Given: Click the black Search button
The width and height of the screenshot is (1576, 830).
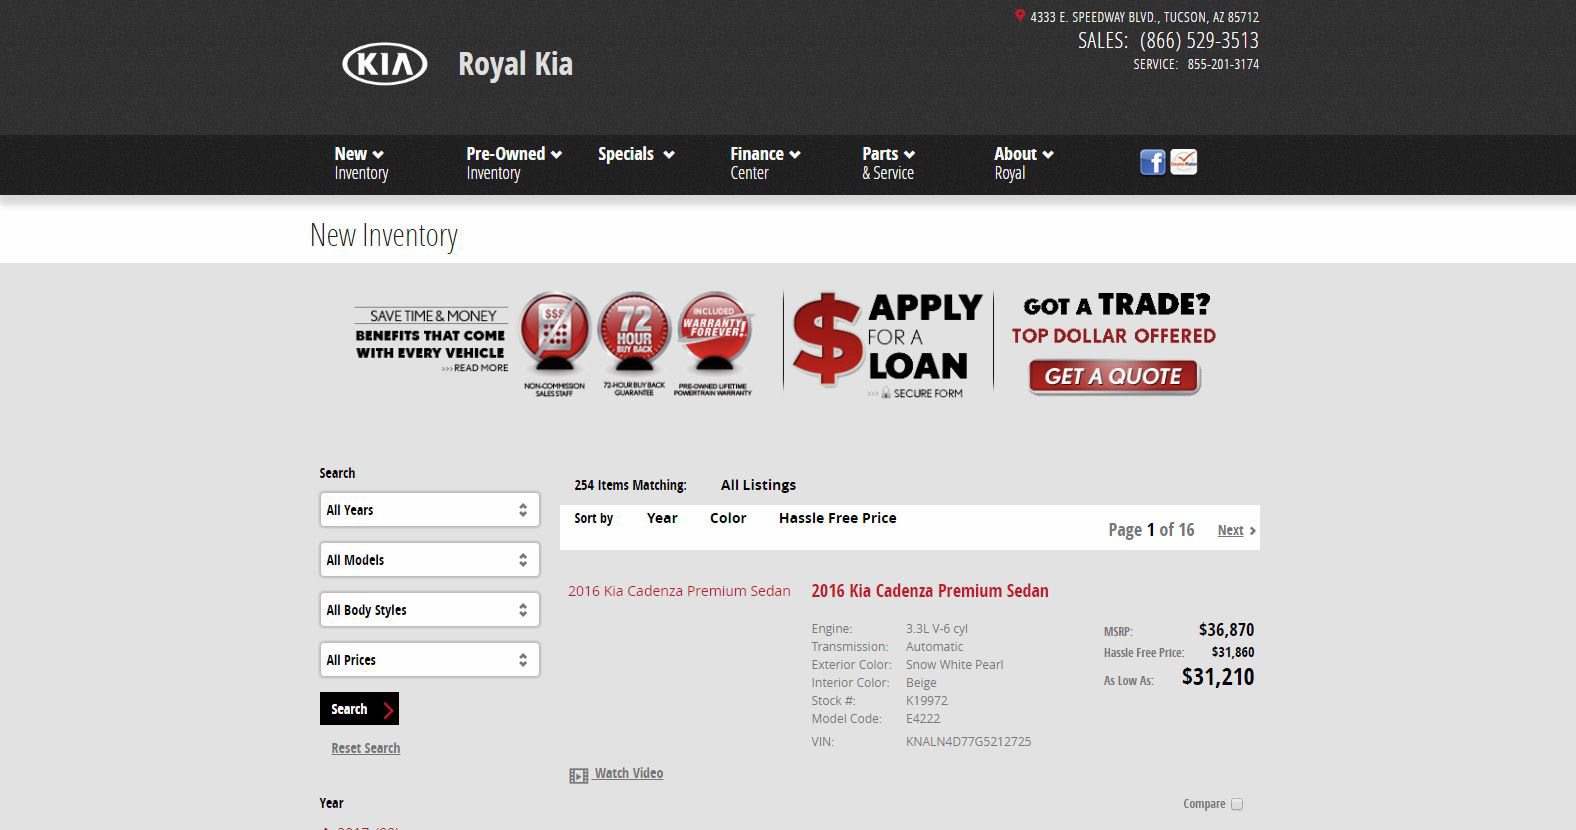Looking at the screenshot, I should pyautogui.click(x=359, y=709).
